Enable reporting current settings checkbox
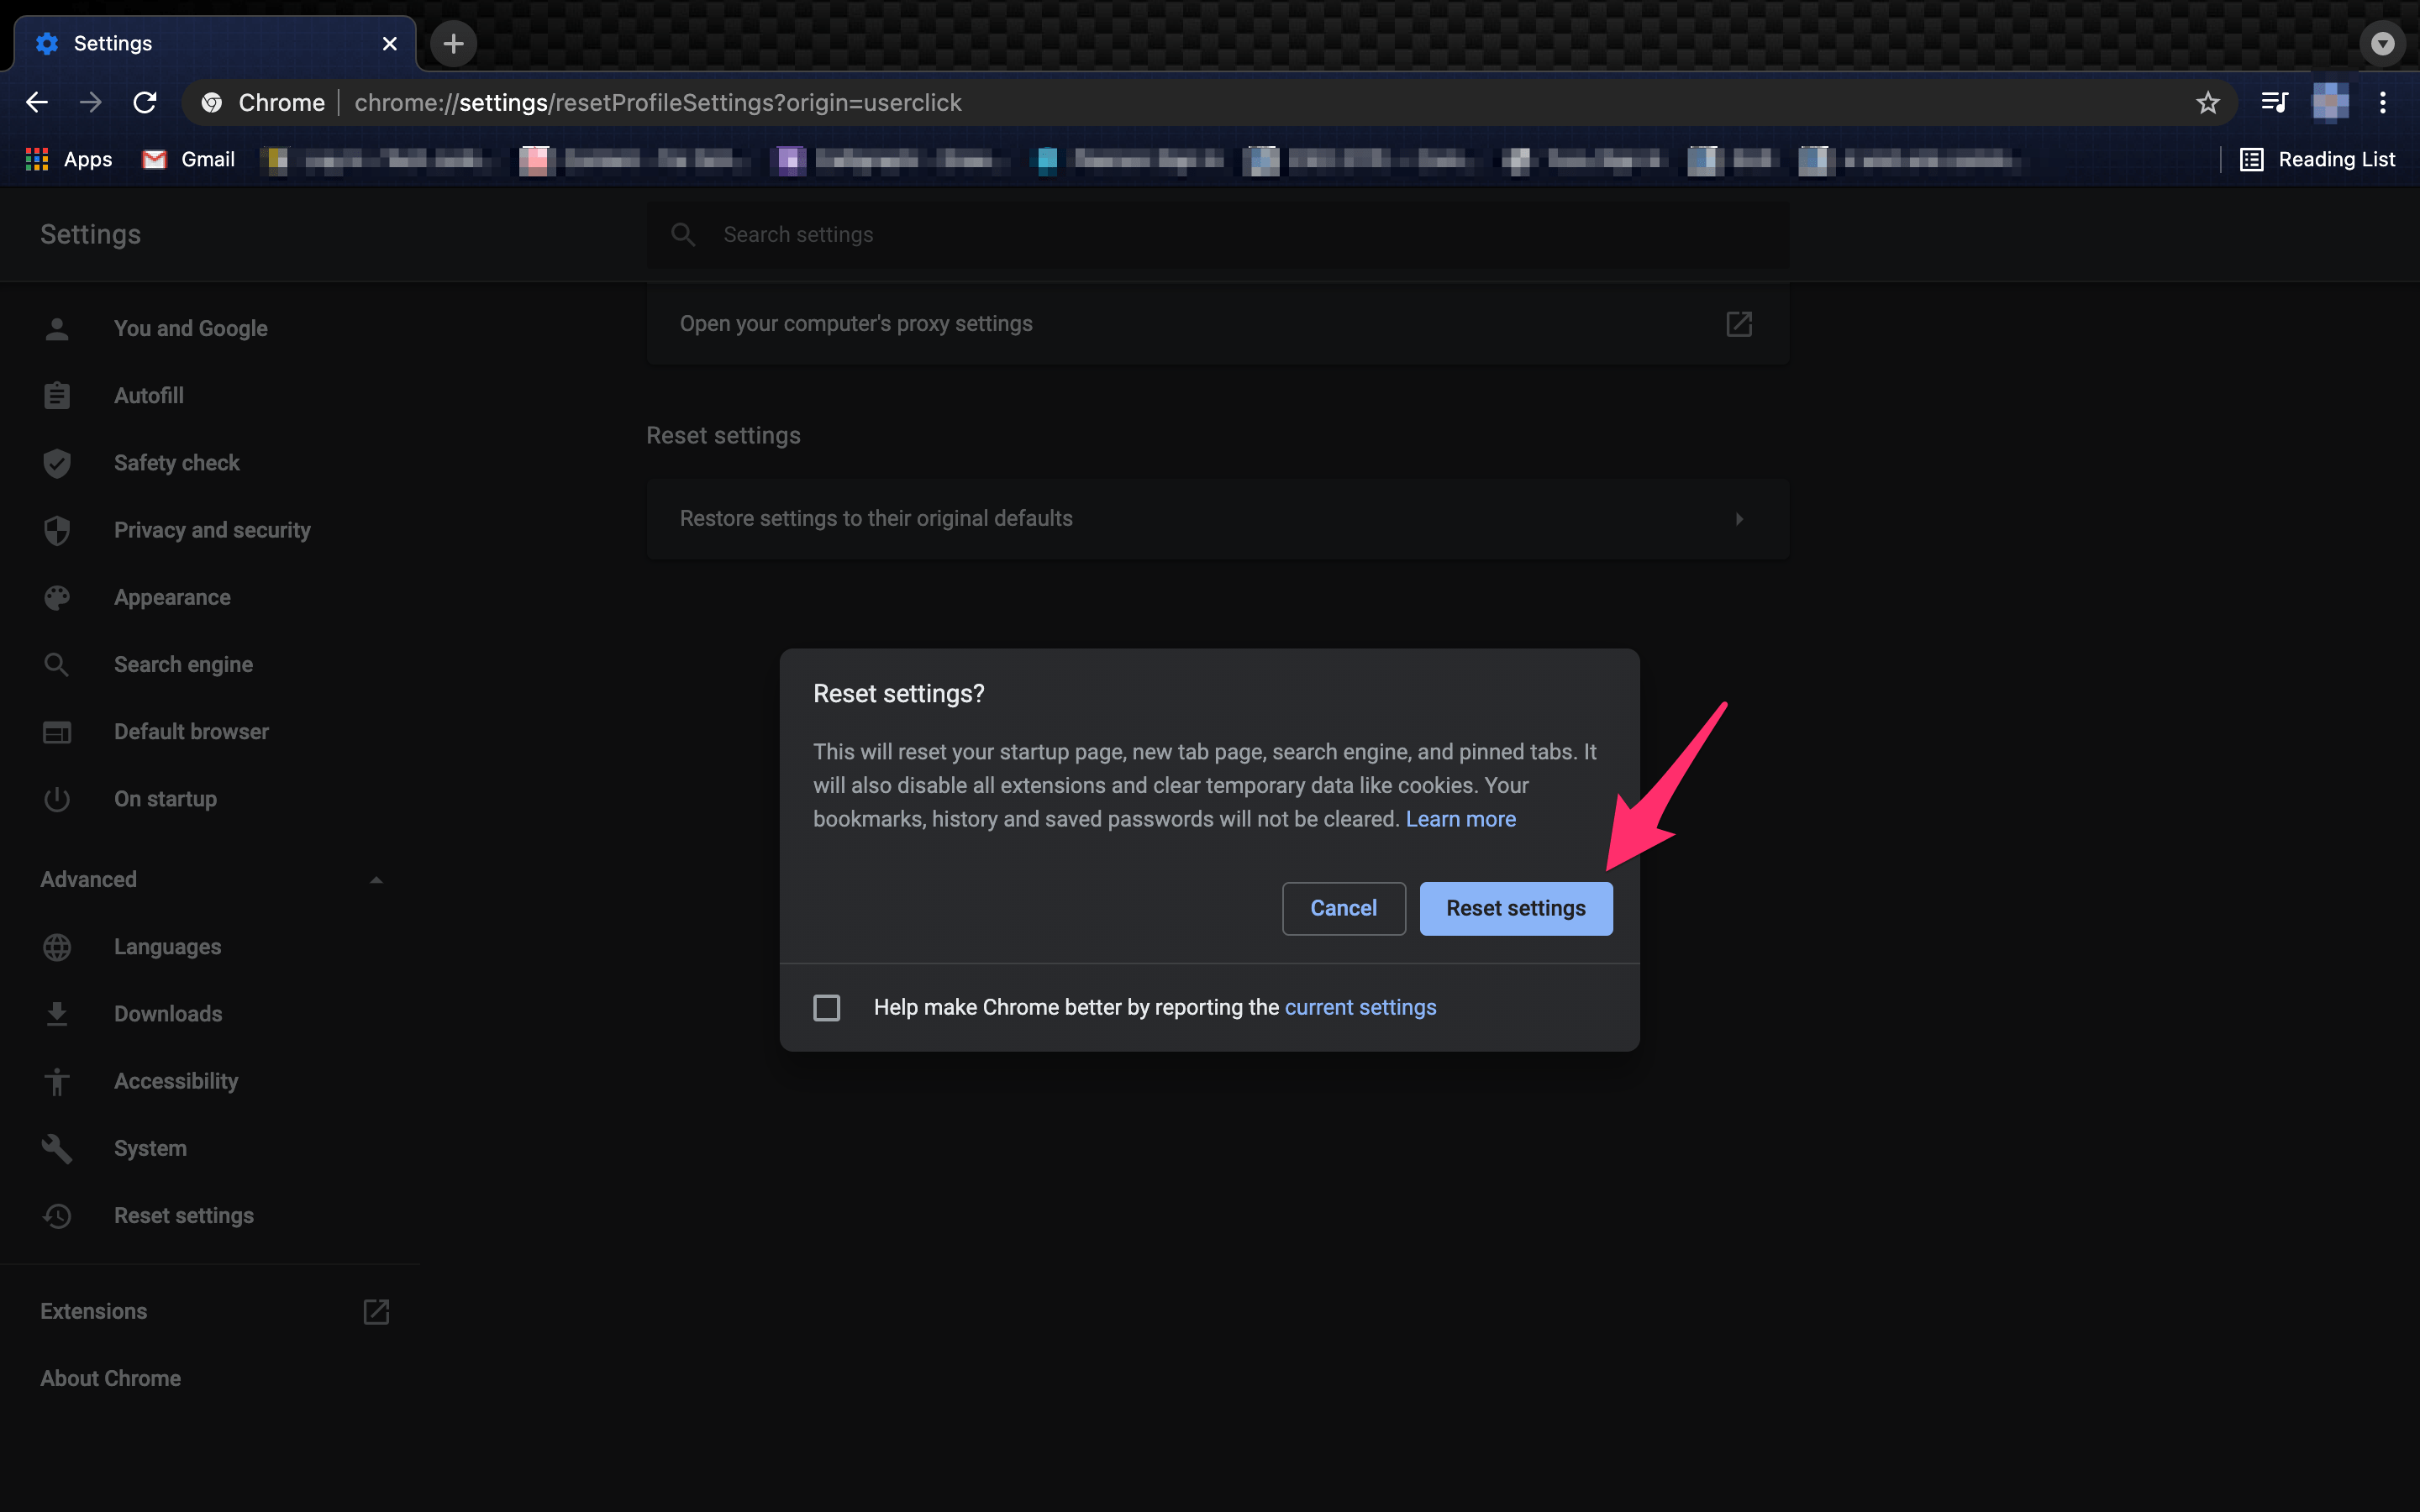 tap(826, 1007)
